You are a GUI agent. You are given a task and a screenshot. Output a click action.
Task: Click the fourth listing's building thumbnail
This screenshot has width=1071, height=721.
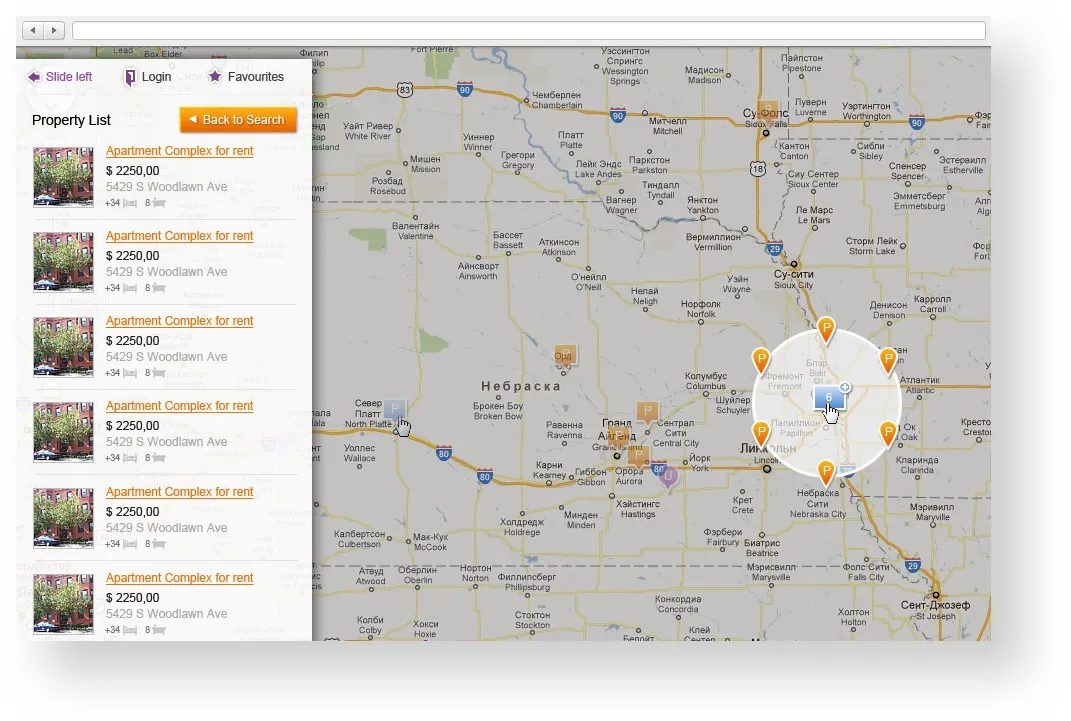(x=64, y=432)
